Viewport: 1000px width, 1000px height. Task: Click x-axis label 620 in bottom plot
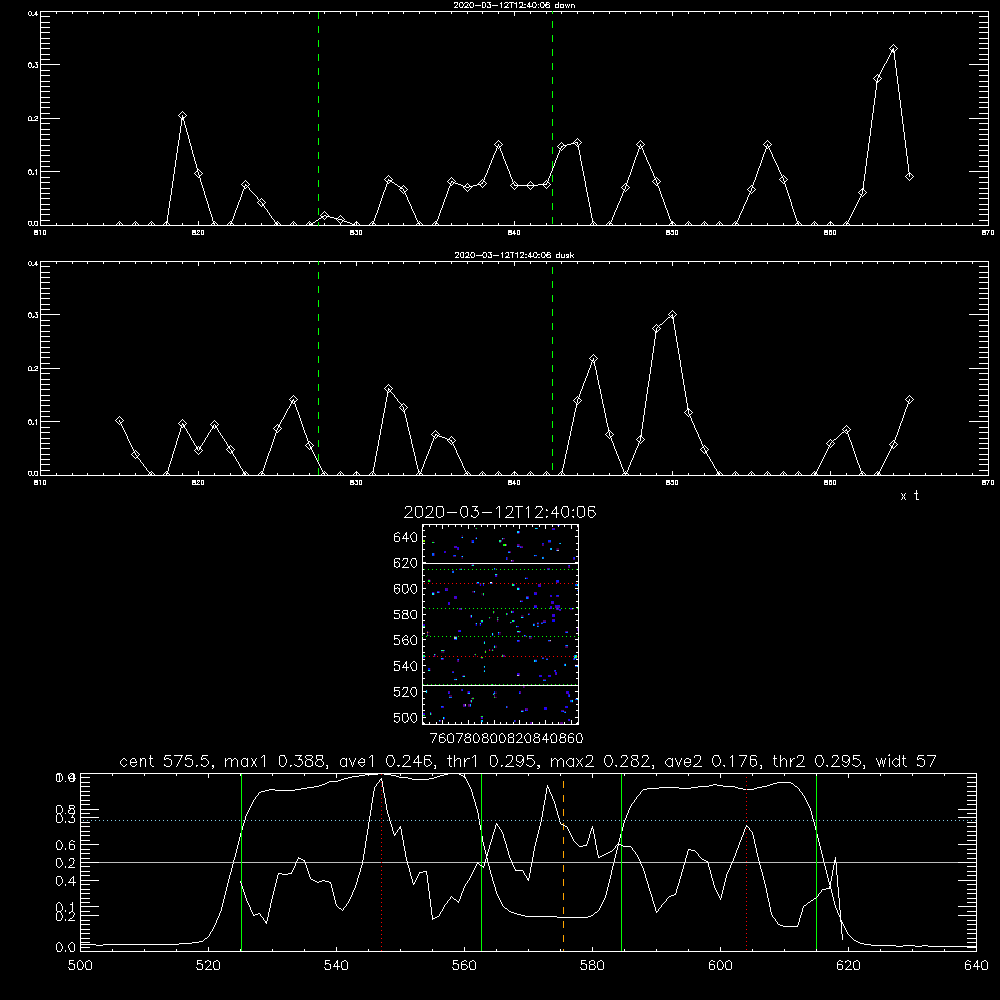coord(848,966)
